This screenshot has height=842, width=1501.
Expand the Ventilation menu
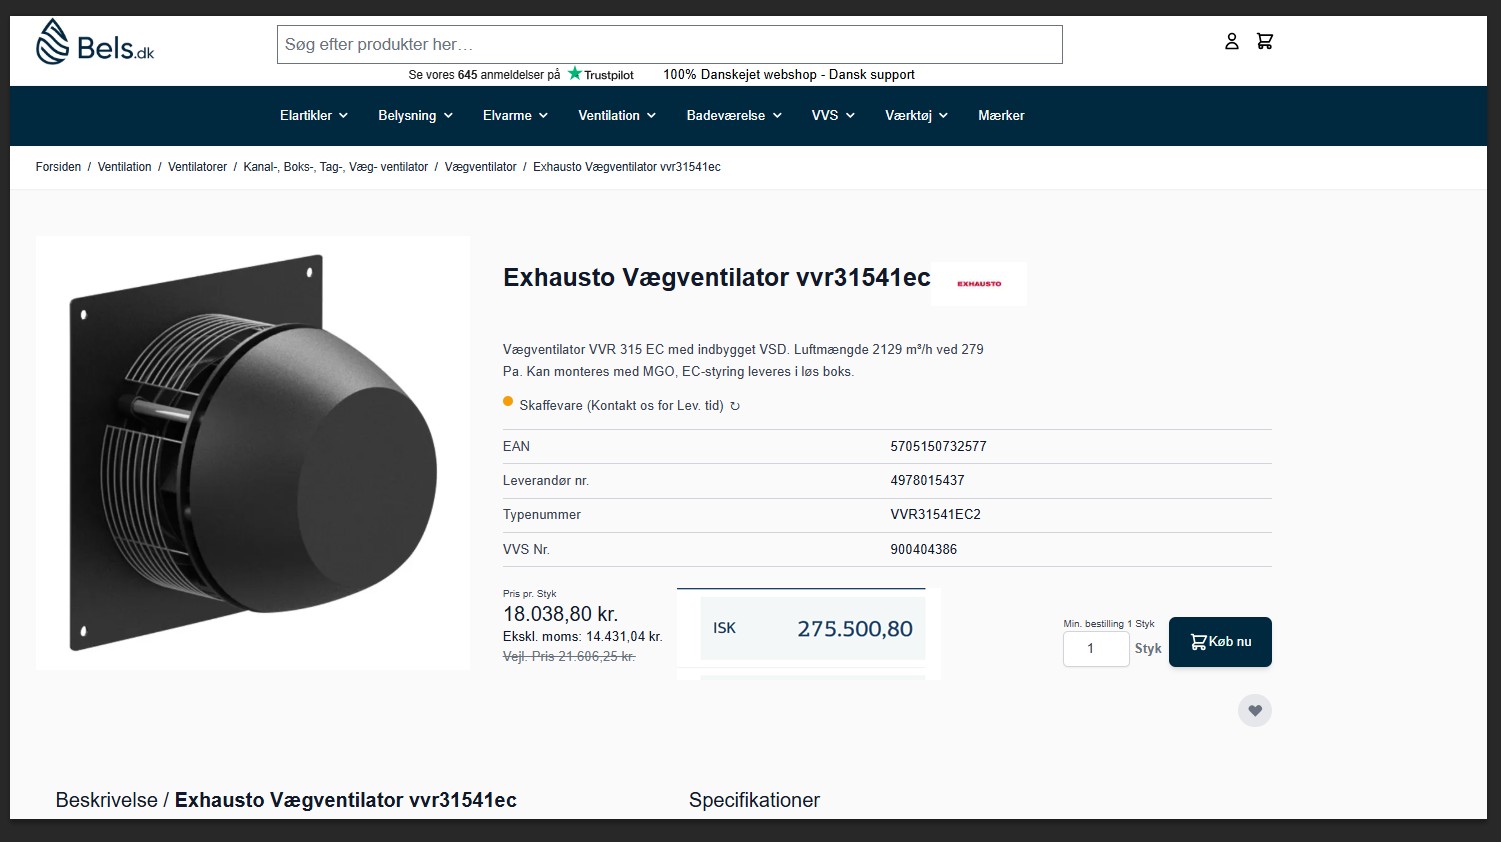[617, 115]
